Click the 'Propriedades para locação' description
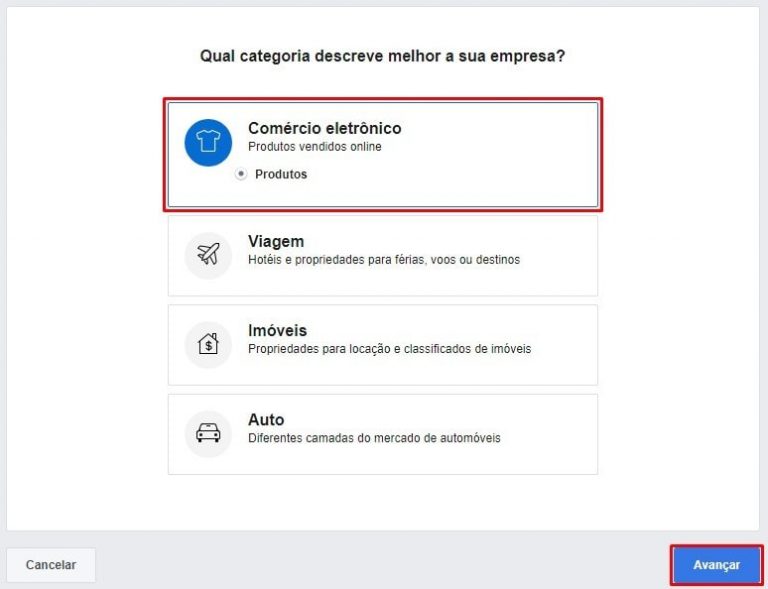 (x=389, y=349)
